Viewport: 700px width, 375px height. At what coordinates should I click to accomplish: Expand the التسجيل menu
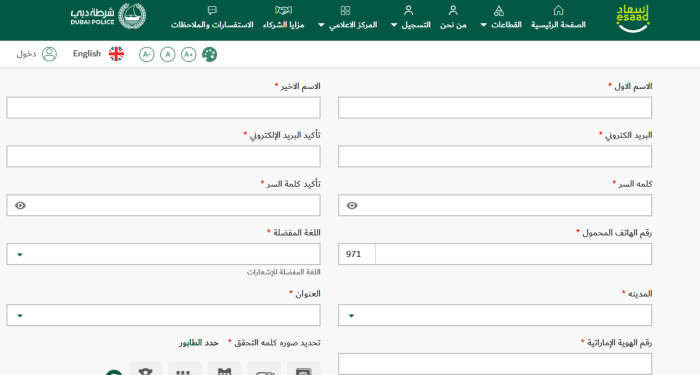[411, 17]
